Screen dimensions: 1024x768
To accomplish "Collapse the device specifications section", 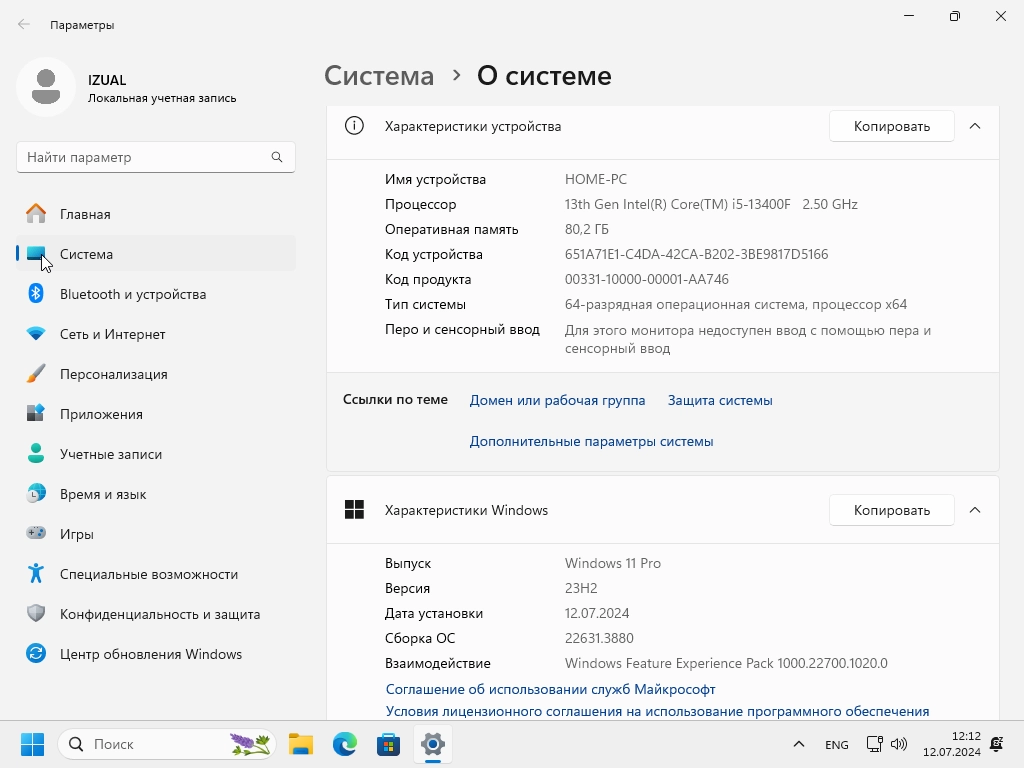I will [975, 126].
